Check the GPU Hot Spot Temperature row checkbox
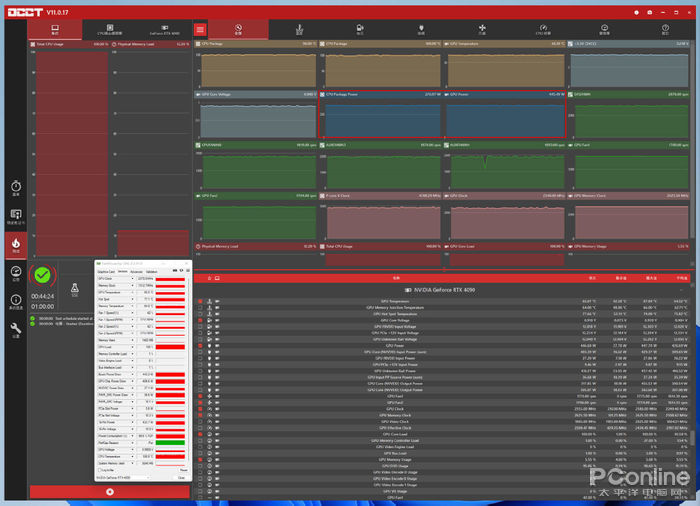The image size is (700, 506). (x=200, y=314)
